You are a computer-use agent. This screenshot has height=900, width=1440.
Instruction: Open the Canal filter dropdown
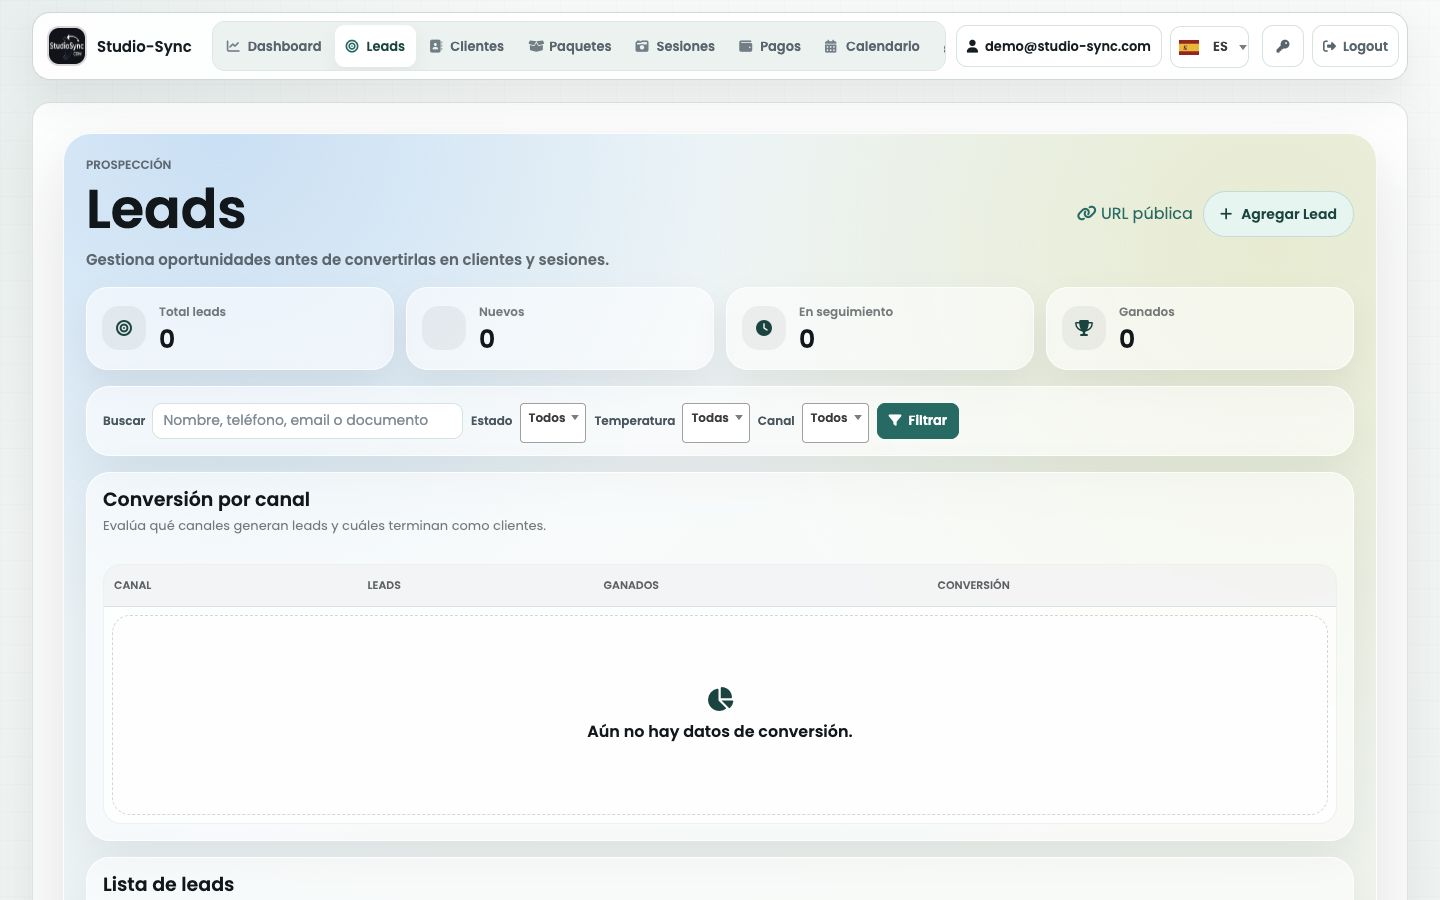coord(835,422)
